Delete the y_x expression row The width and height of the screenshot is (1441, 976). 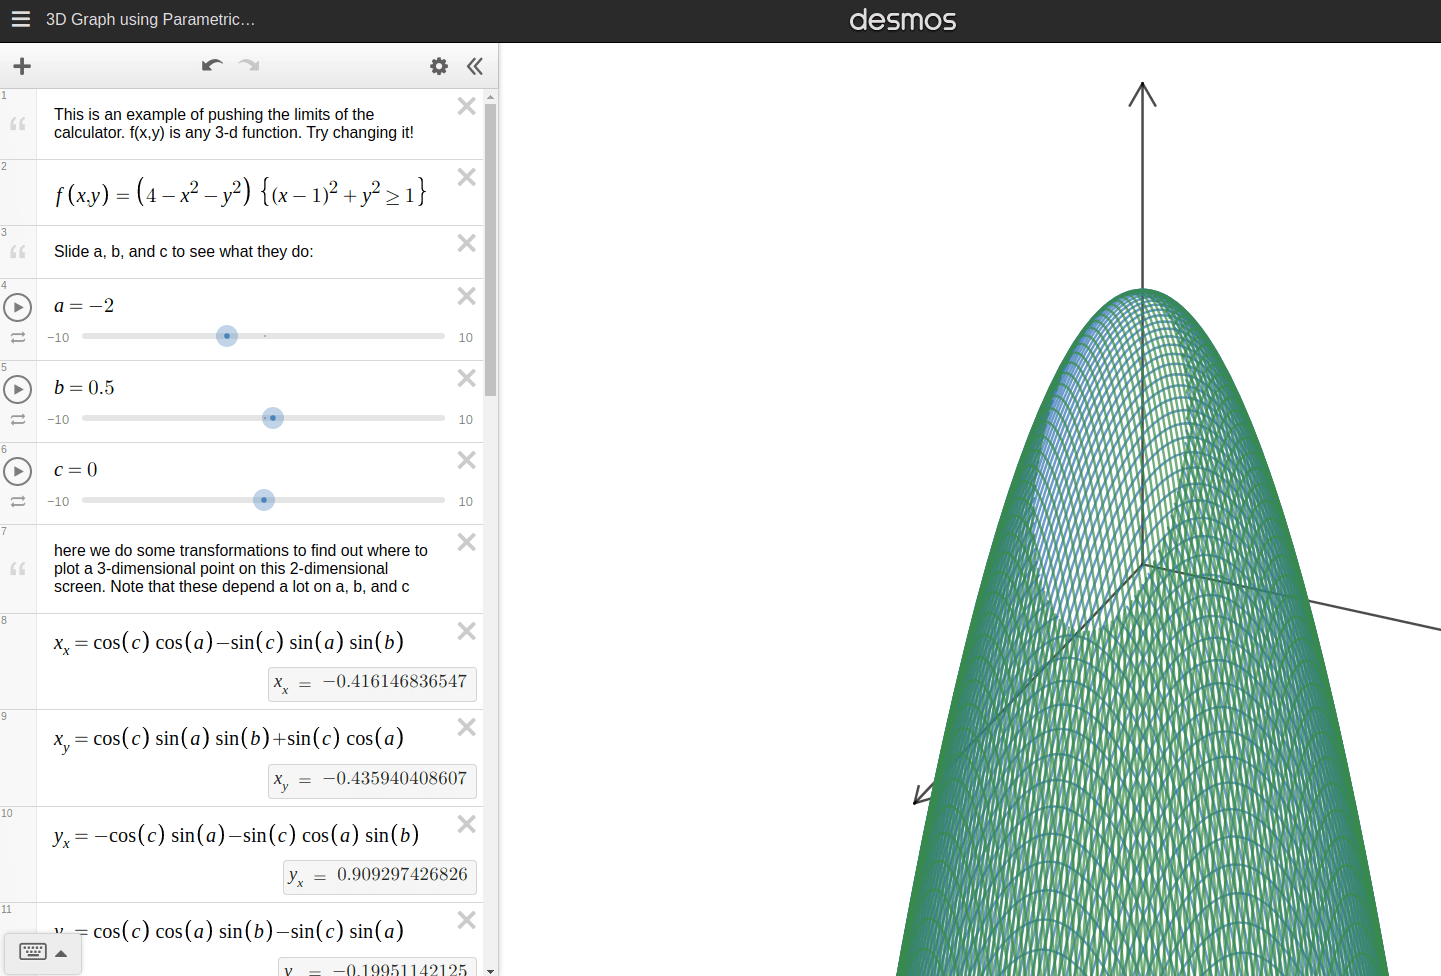(x=466, y=824)
